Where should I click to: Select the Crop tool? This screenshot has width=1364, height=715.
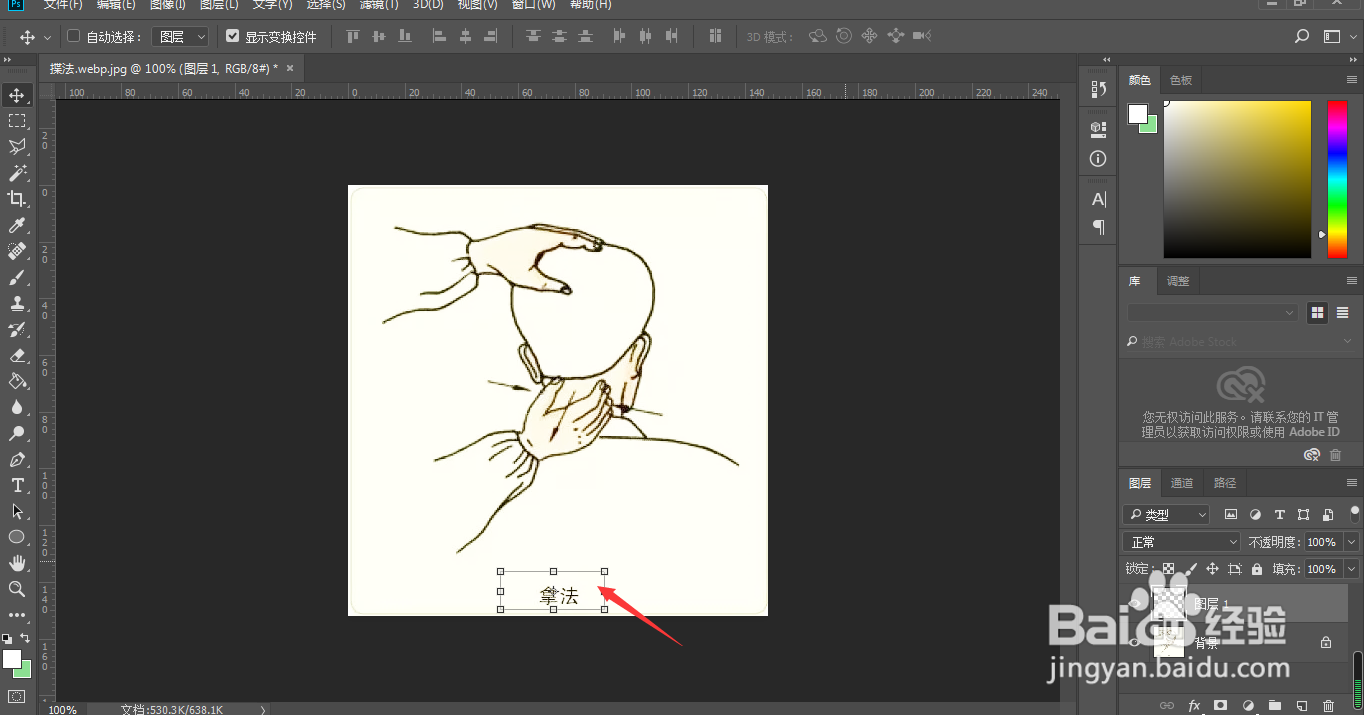[17, 199]
